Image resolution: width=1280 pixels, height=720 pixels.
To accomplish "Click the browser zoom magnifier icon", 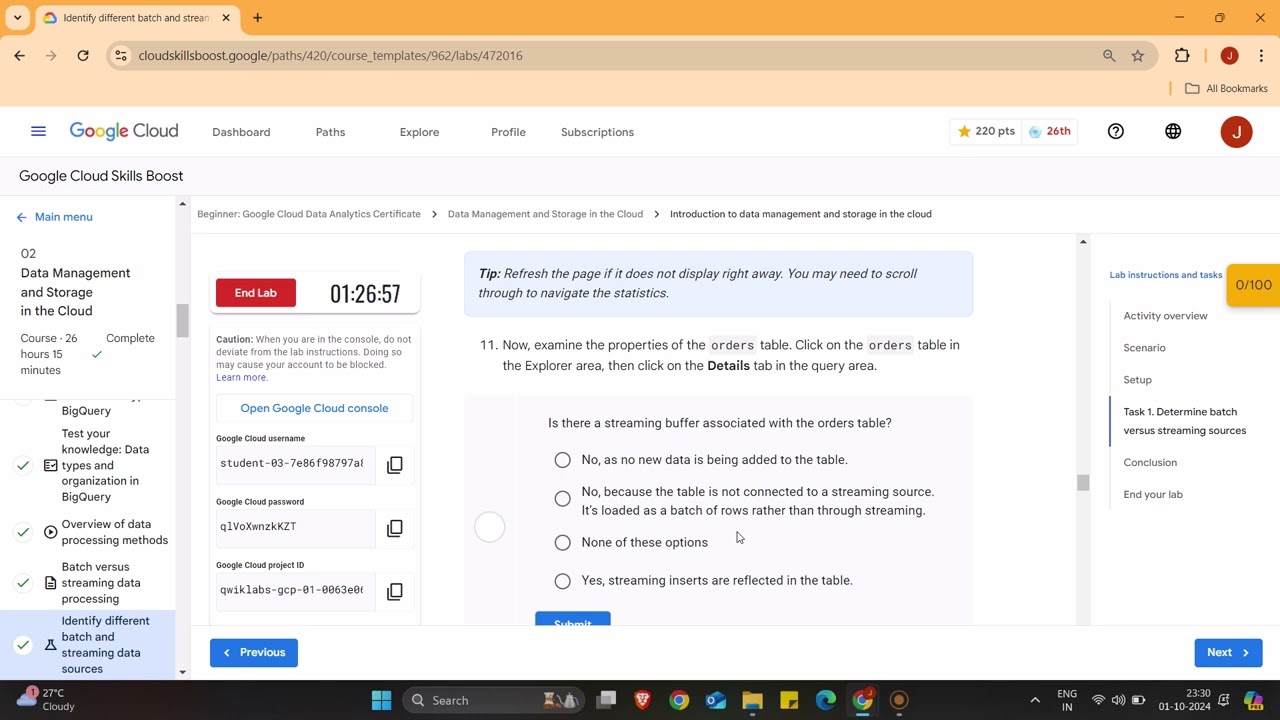I will point(1109,56).
